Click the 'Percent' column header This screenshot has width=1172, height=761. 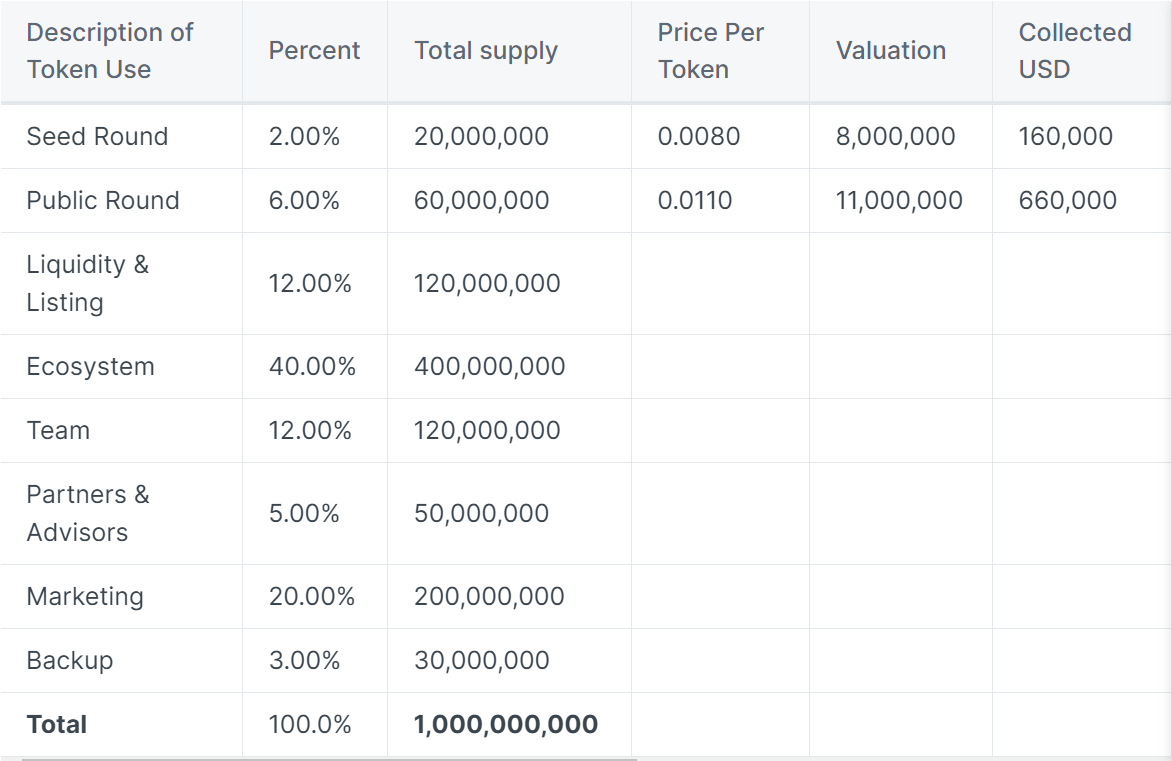click(313, 50)
